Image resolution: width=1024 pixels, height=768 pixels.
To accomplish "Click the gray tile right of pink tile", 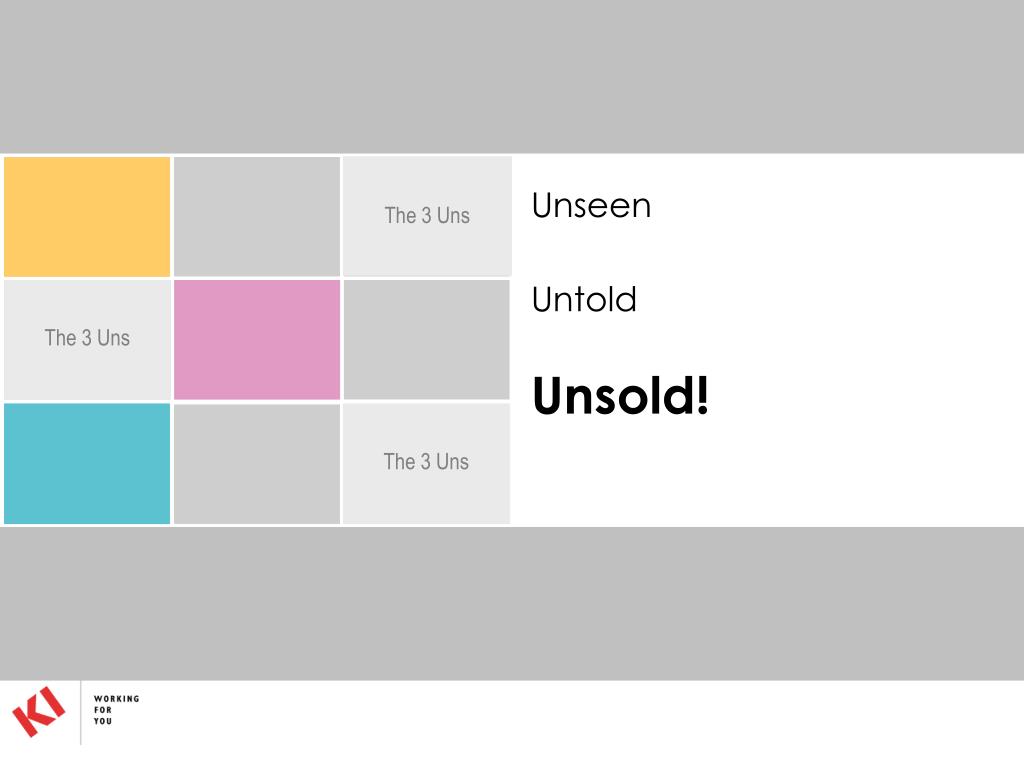I will point(426,340).
